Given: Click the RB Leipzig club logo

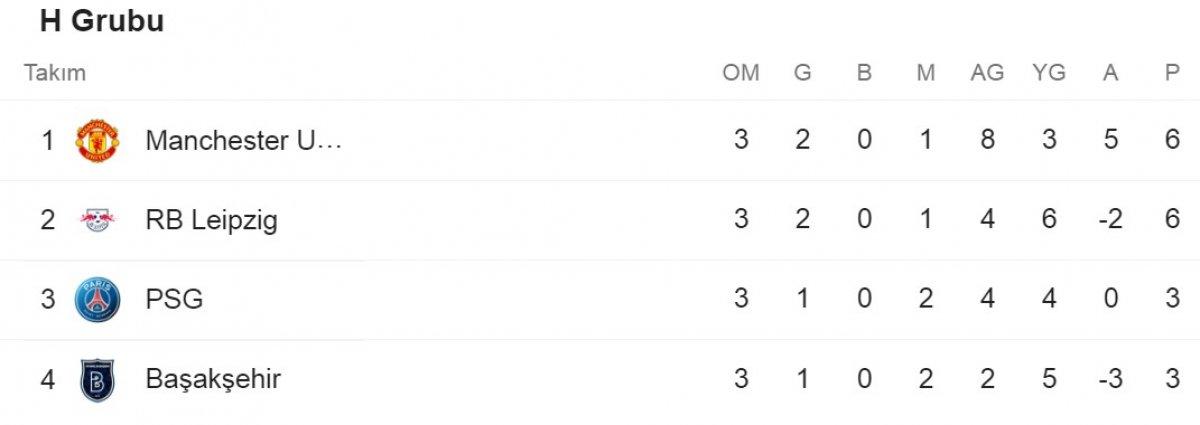Looking at the screenshot, I should click(x=97, y=220).
